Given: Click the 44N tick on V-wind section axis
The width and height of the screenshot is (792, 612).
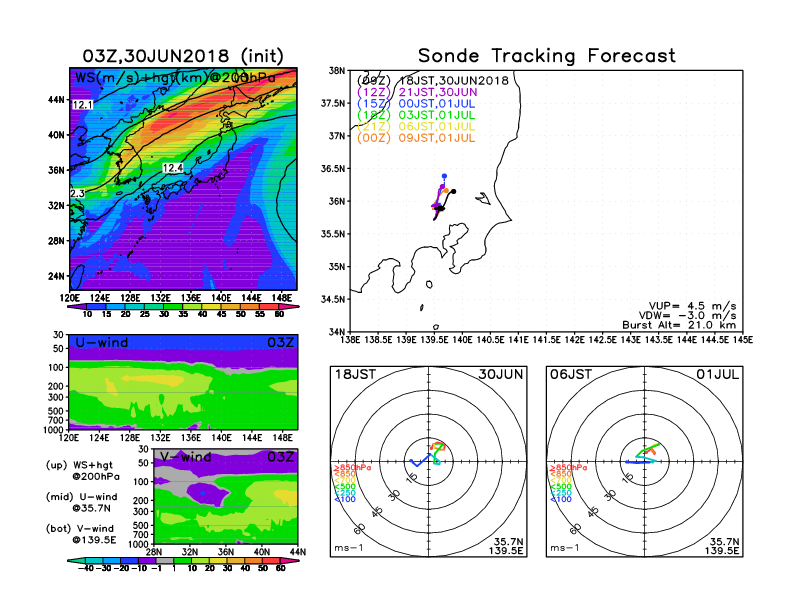Looking at the screenshot, I should pos(298,552).
